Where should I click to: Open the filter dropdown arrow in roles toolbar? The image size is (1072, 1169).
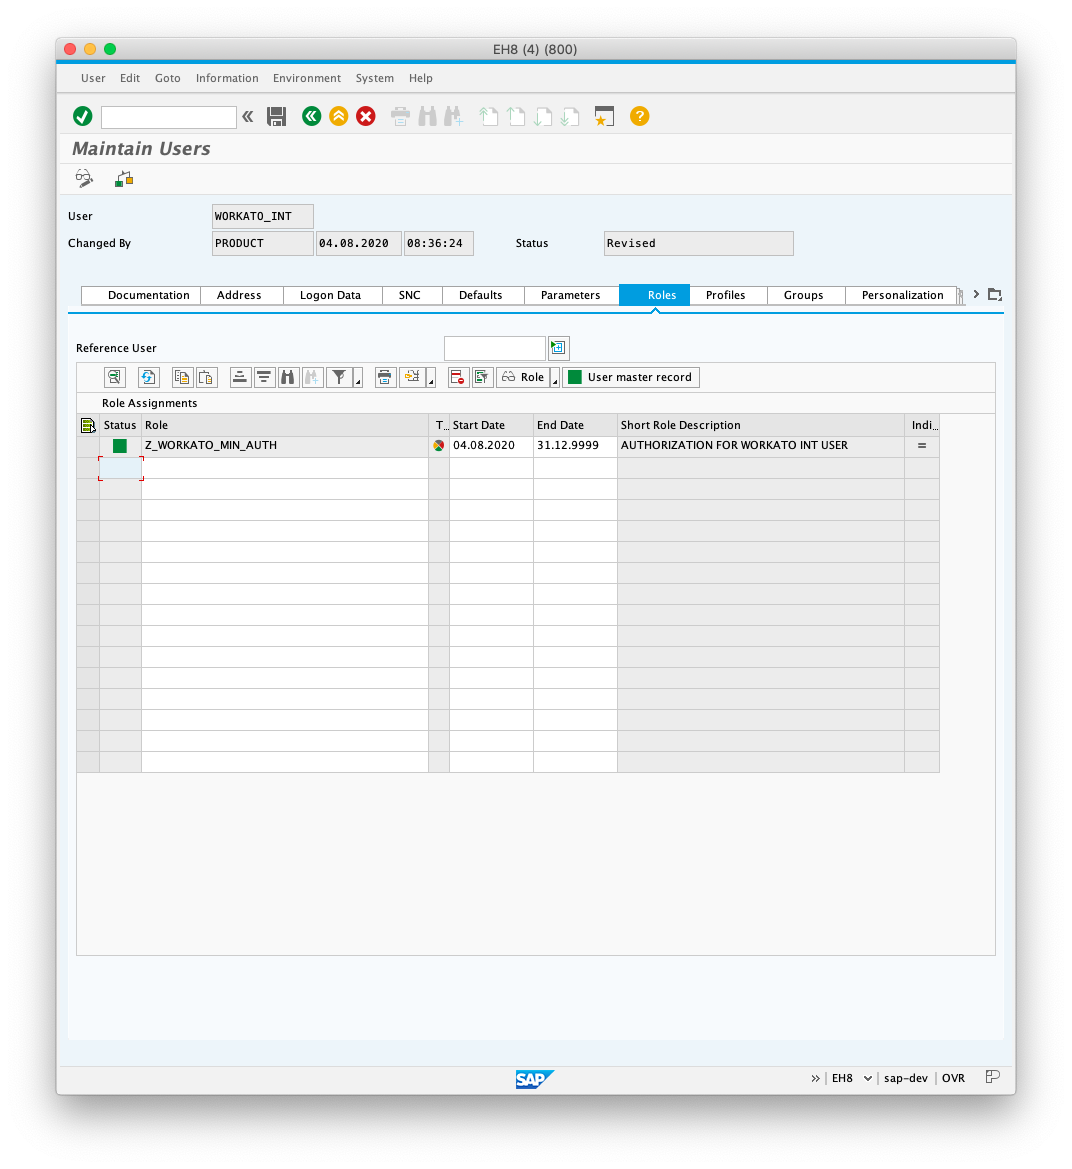(x=358, y=381)
